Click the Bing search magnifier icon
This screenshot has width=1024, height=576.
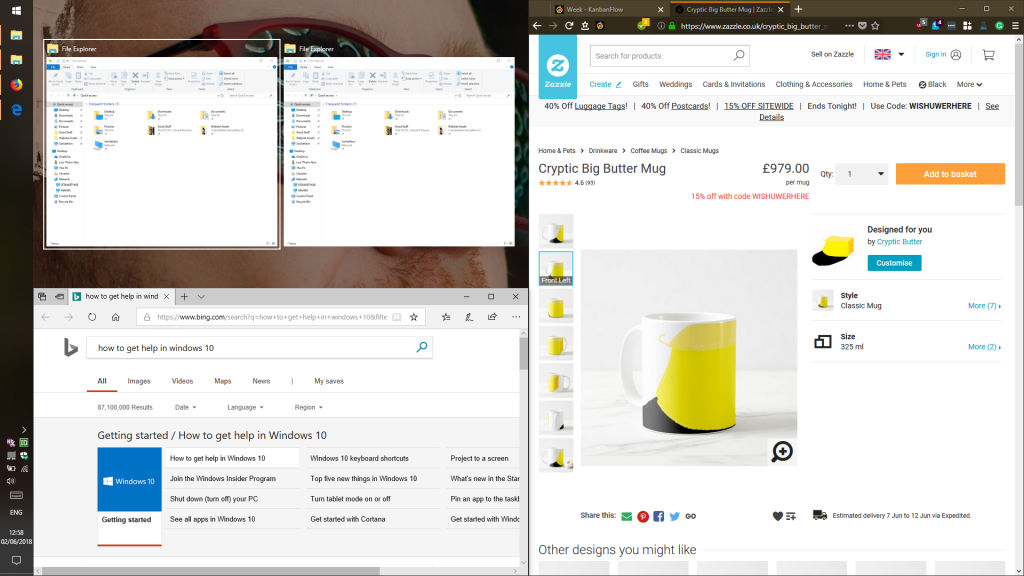point(422,347)
